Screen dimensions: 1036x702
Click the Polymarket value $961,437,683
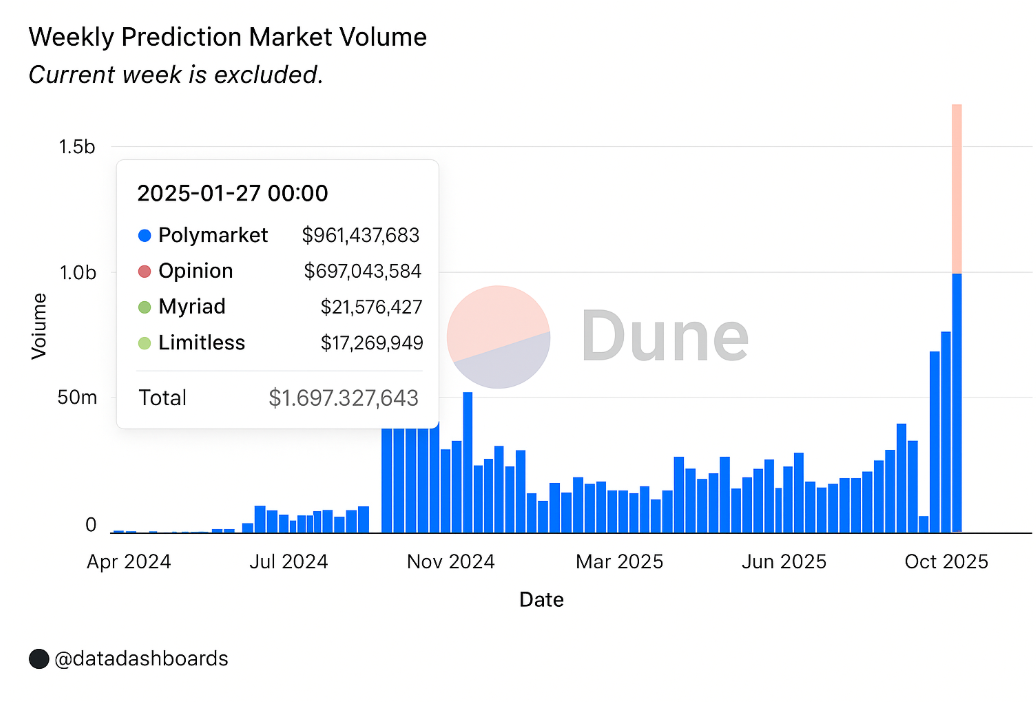(x=360, y=236)
